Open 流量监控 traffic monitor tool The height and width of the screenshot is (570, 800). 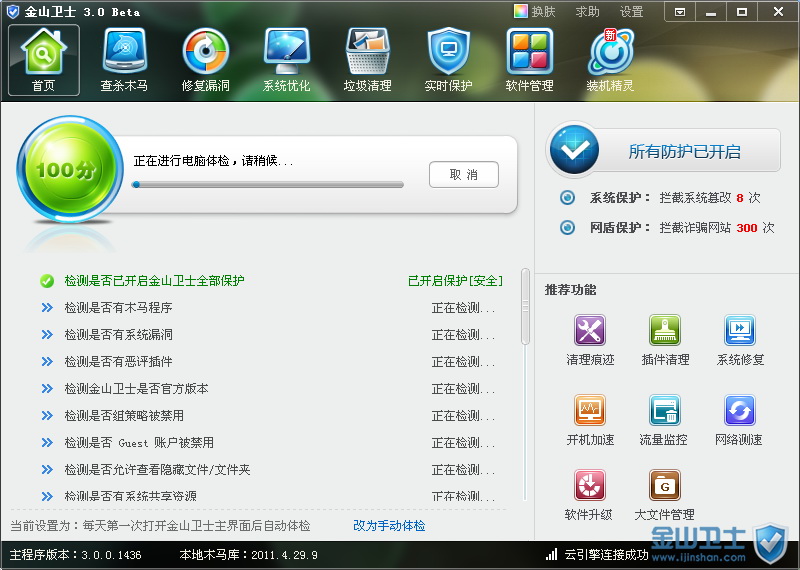664,420
